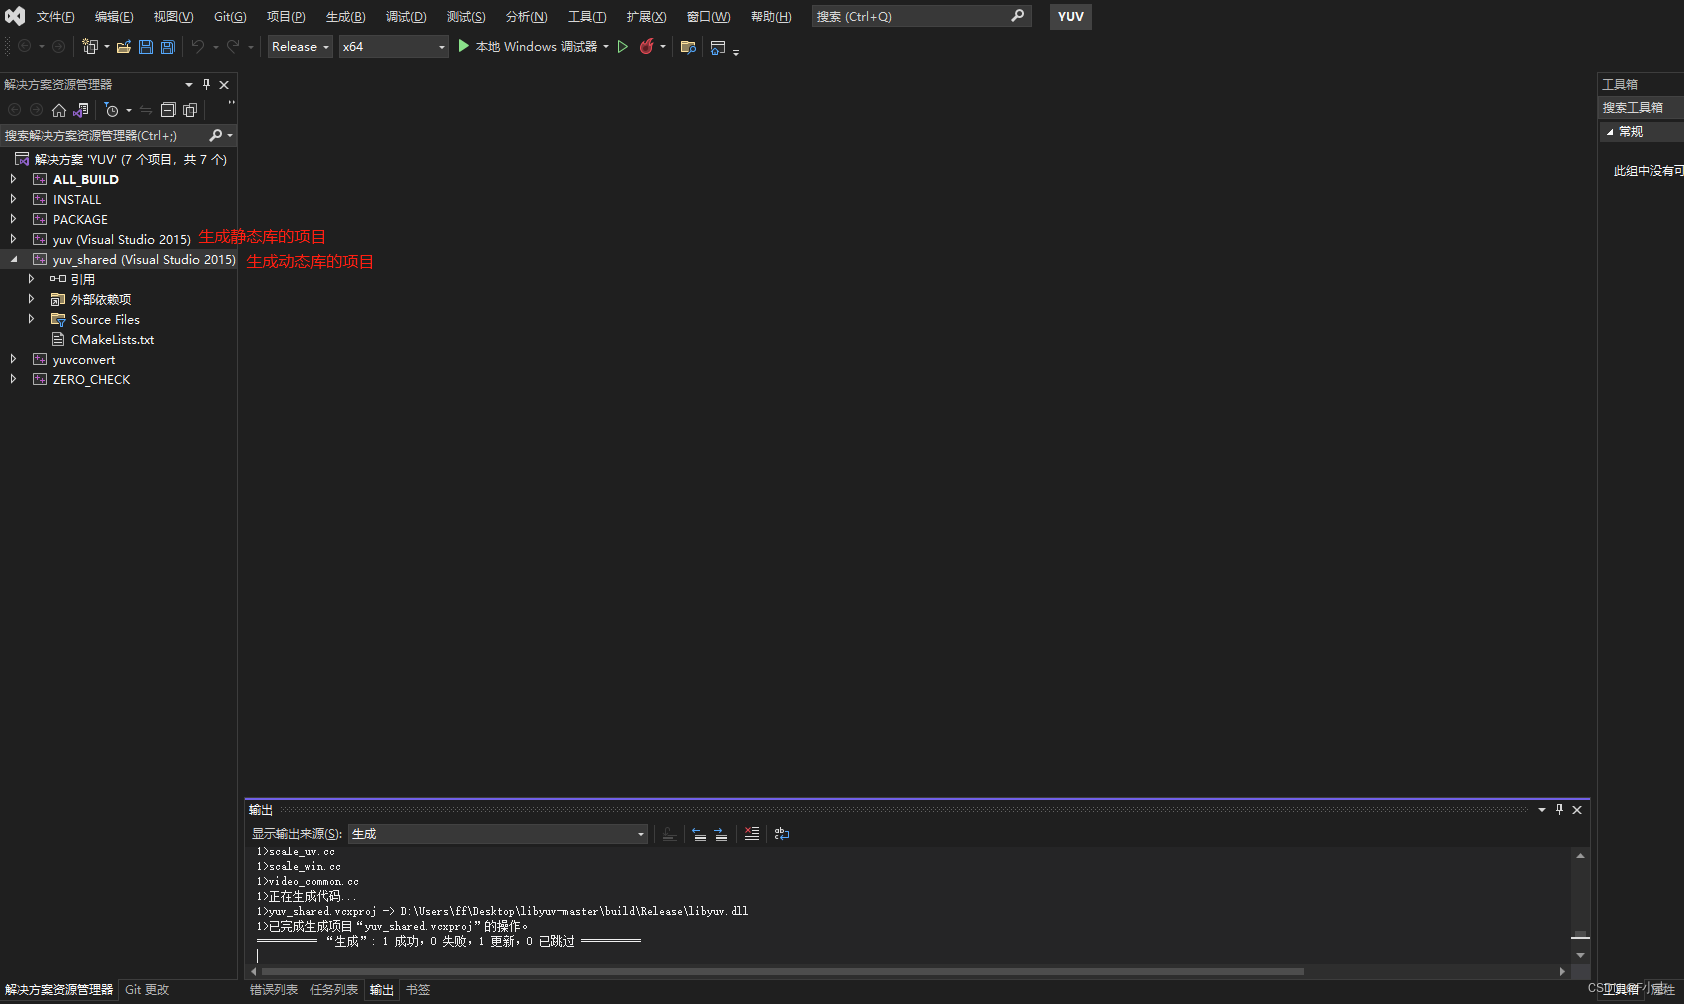Click the save all files icon
1684x1004 pixels.
pyautogui.click(x=168, y=47)
